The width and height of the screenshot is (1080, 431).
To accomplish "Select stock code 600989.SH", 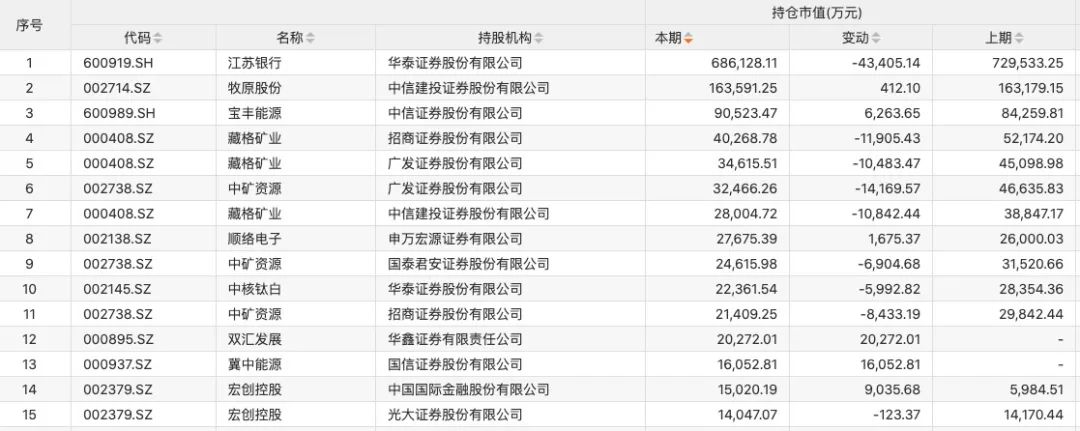I will pos(119,113).
